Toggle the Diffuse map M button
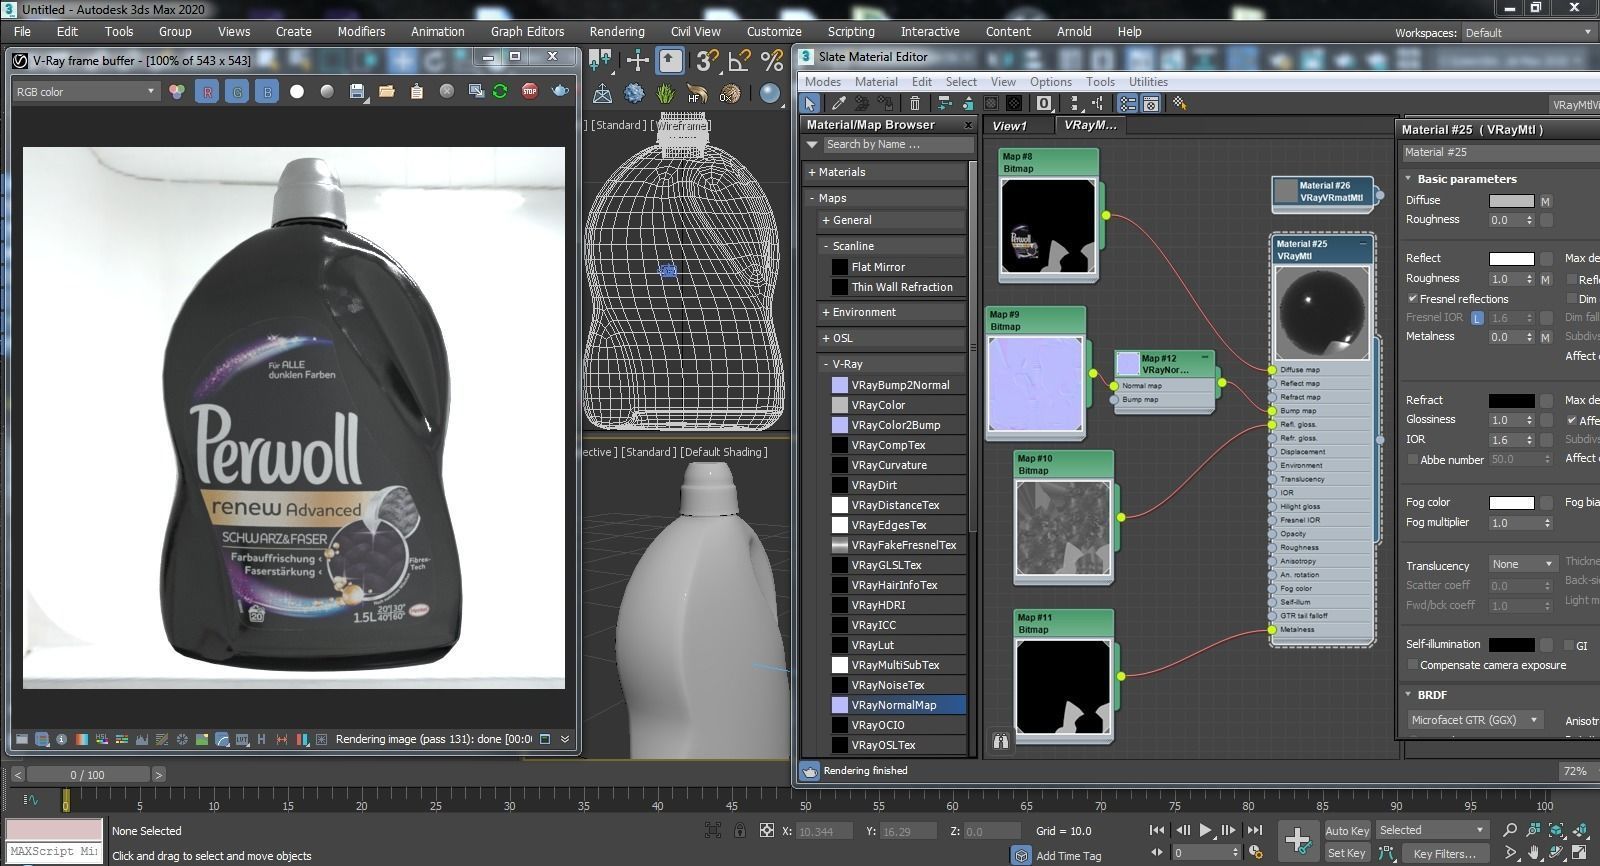Viewport: 1600px width, 866px height. tap(1545, 201)
